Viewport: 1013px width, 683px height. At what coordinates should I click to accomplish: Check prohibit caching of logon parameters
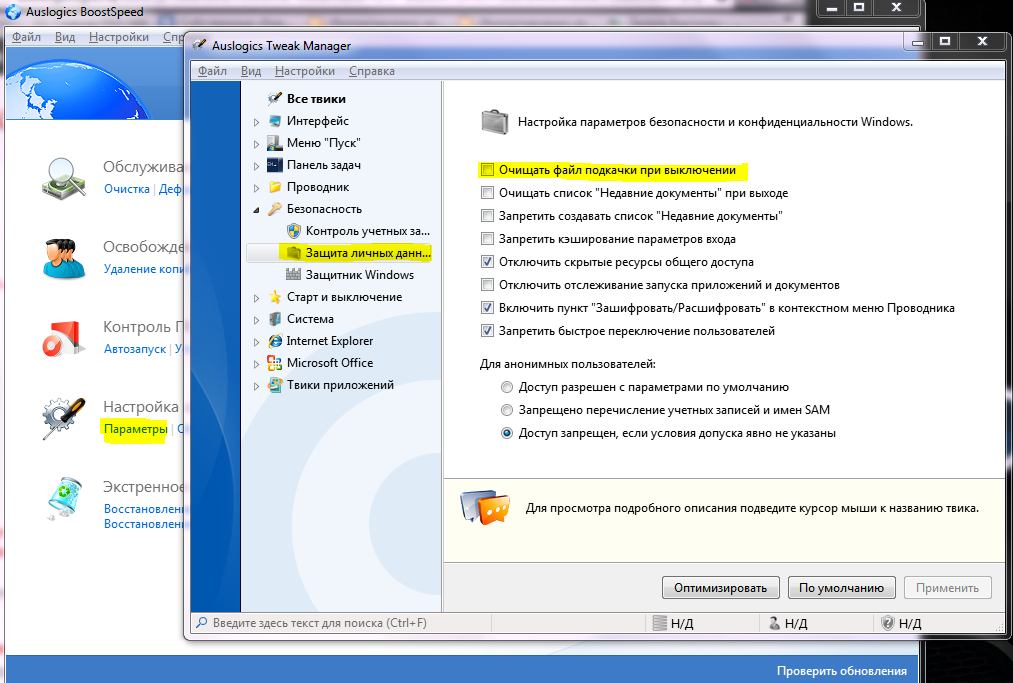[487, 239]
